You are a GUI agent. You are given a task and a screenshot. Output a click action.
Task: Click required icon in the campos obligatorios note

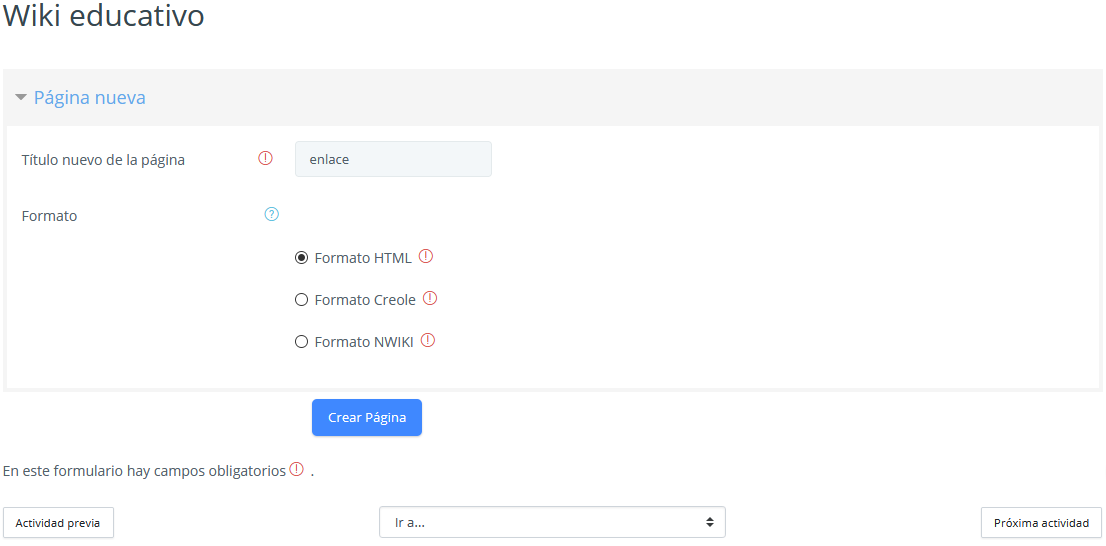click(x=297, y=470)
